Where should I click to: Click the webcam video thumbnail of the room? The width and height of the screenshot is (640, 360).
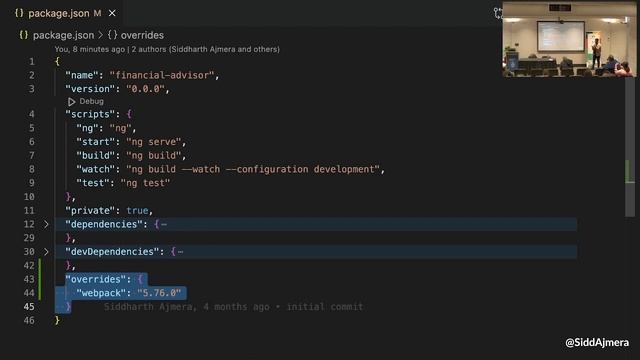[x=569, y=40]
